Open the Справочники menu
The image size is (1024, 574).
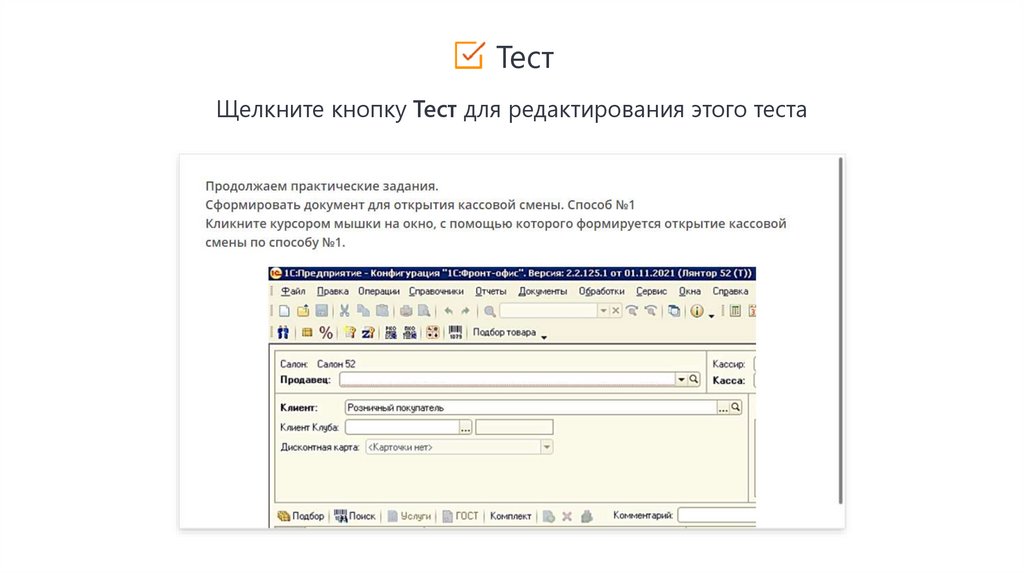pyautogui.click(x=436, y=291)
